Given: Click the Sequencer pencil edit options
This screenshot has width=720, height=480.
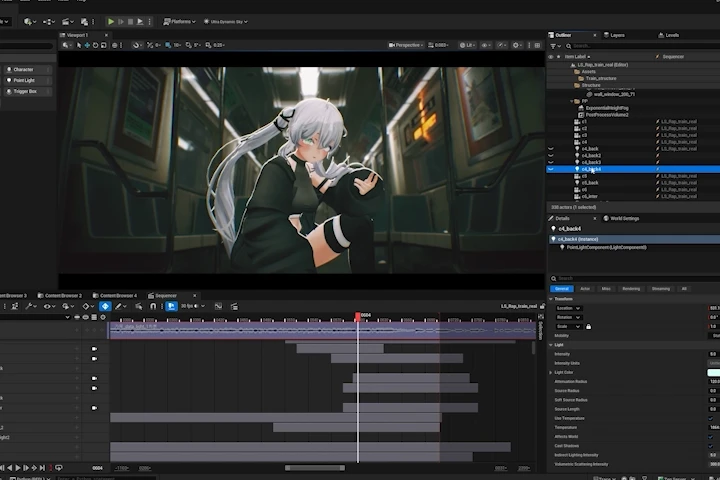Looking at the screenshot, I should pos(120,306).
